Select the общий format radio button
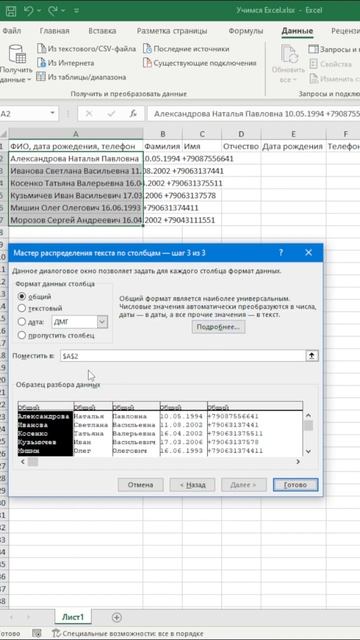360x640 pixels. point(22,296)
